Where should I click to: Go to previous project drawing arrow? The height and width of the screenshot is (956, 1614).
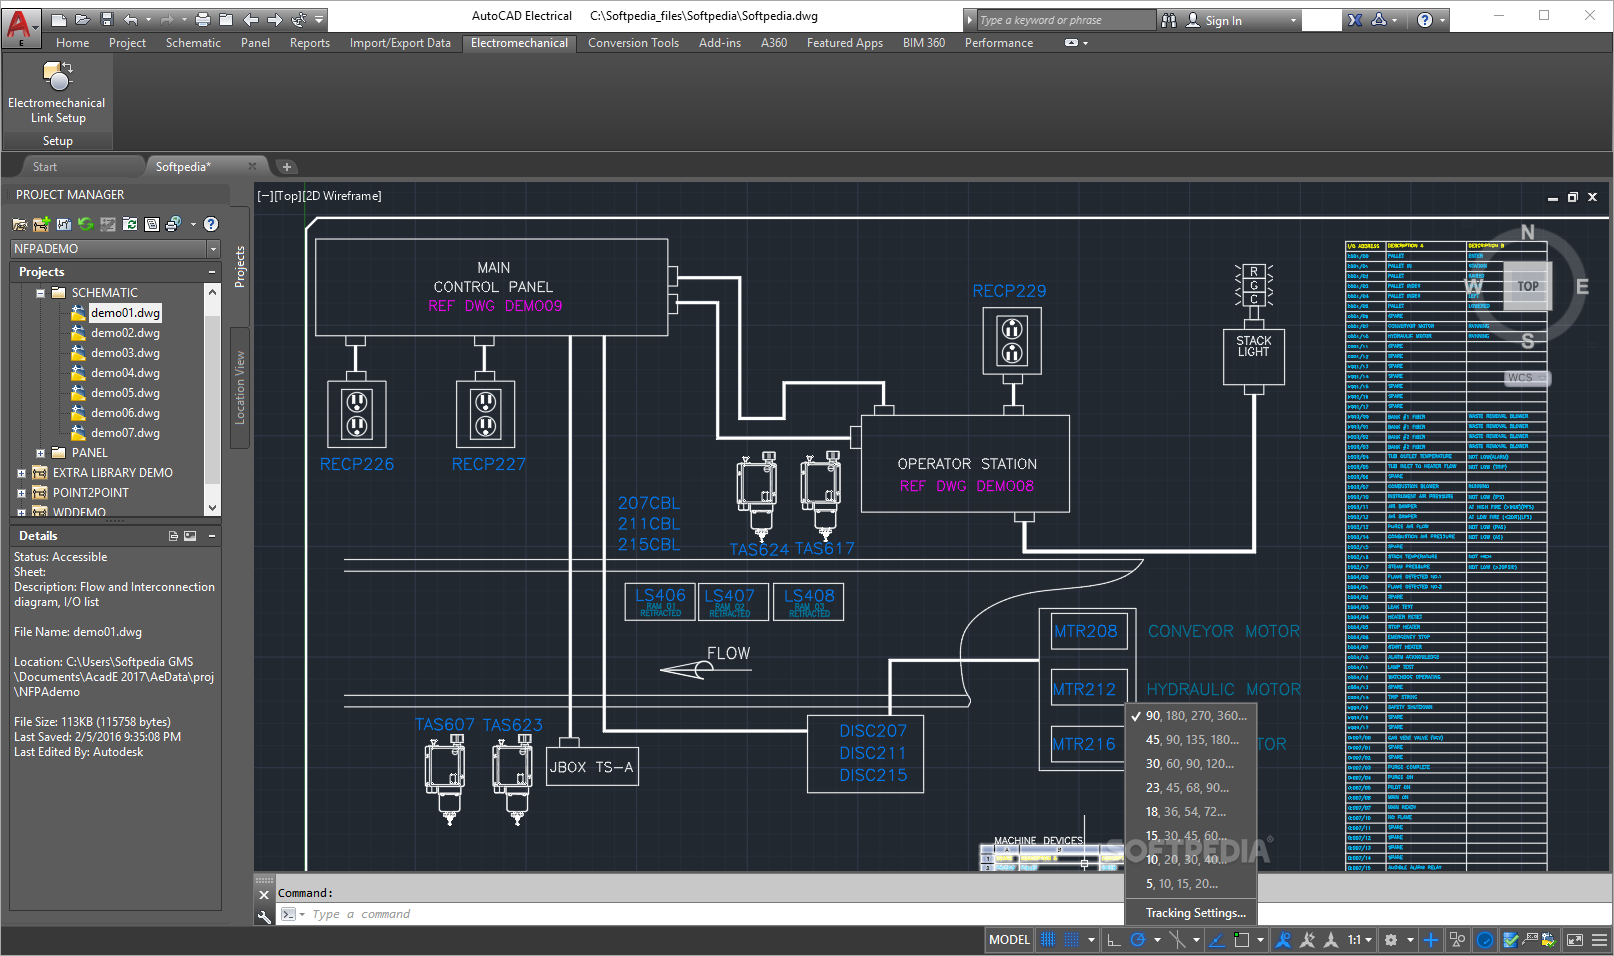(x=251, y=19)
